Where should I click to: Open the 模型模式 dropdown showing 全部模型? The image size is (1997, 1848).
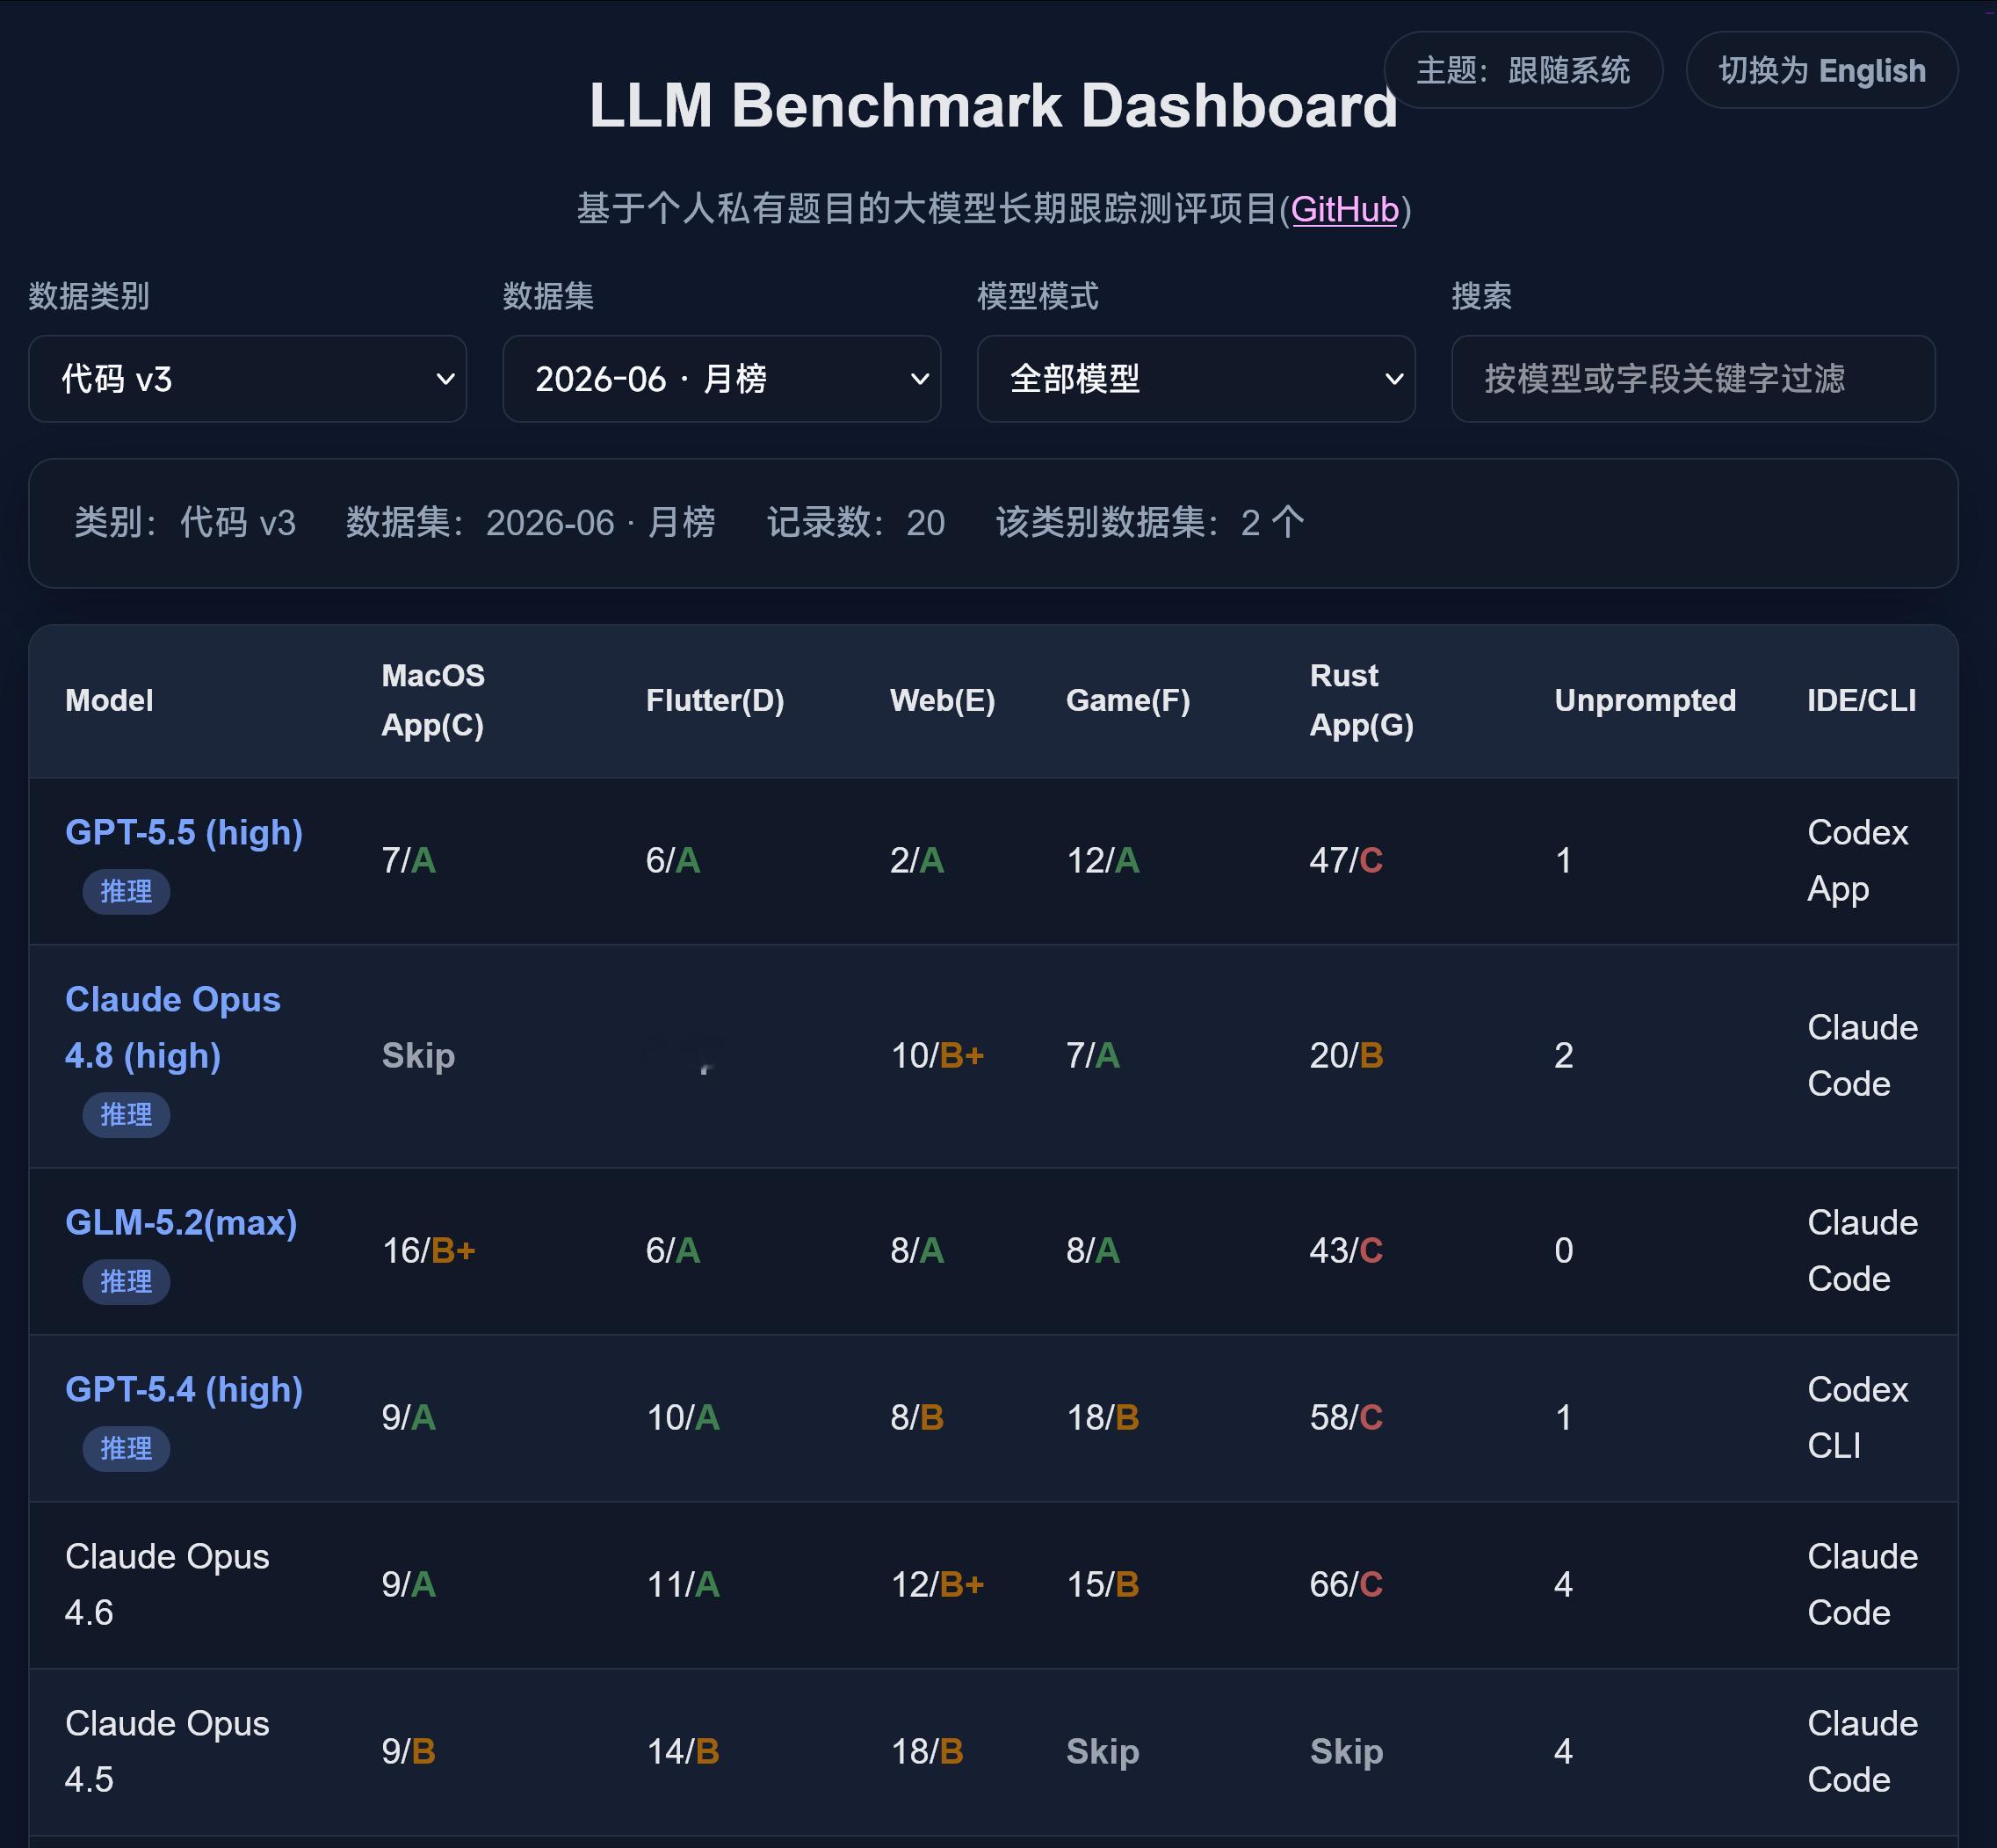click(x=1195, y=379)
